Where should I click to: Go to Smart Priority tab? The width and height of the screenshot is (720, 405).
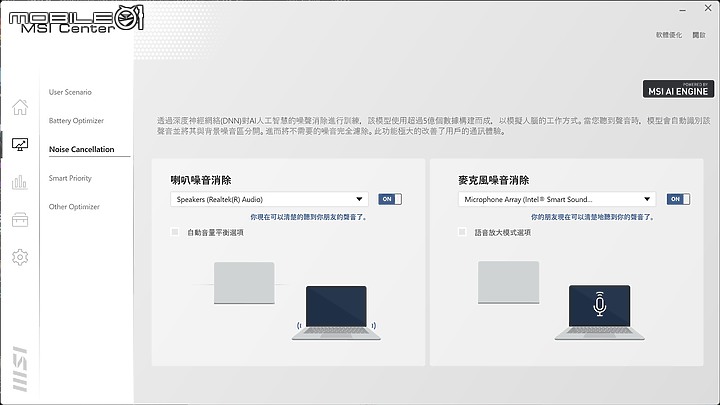click(x=70, y=178)
